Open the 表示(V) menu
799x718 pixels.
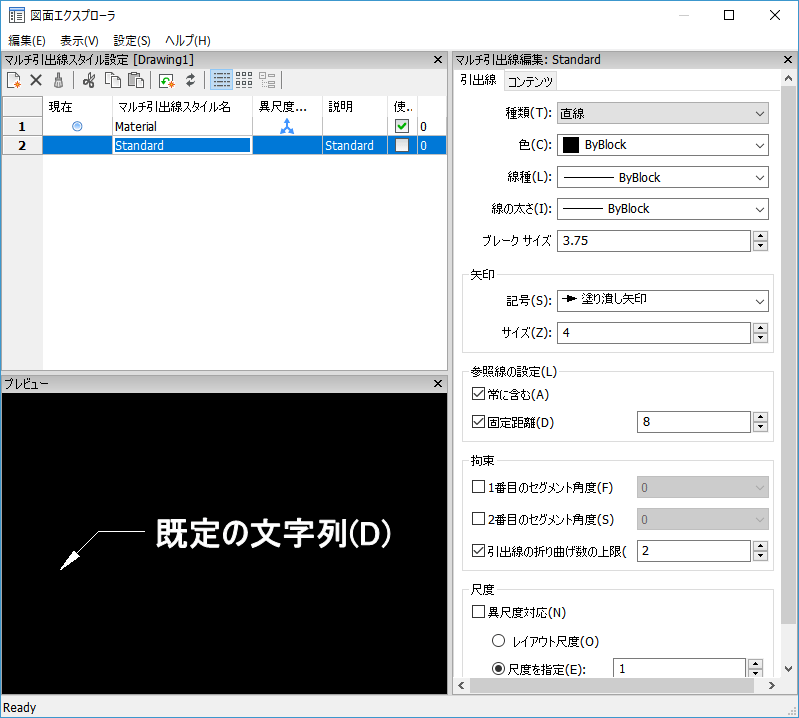pyautogui.click(x=79, y=40)
